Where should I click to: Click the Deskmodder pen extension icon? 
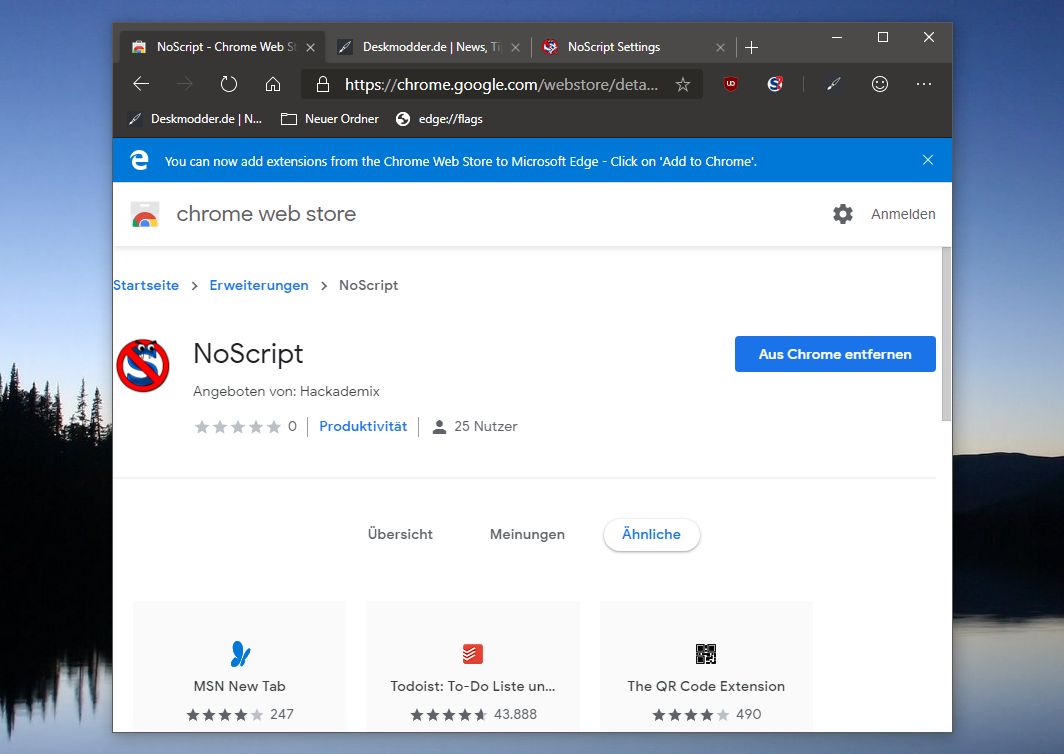tap(834, 84)
